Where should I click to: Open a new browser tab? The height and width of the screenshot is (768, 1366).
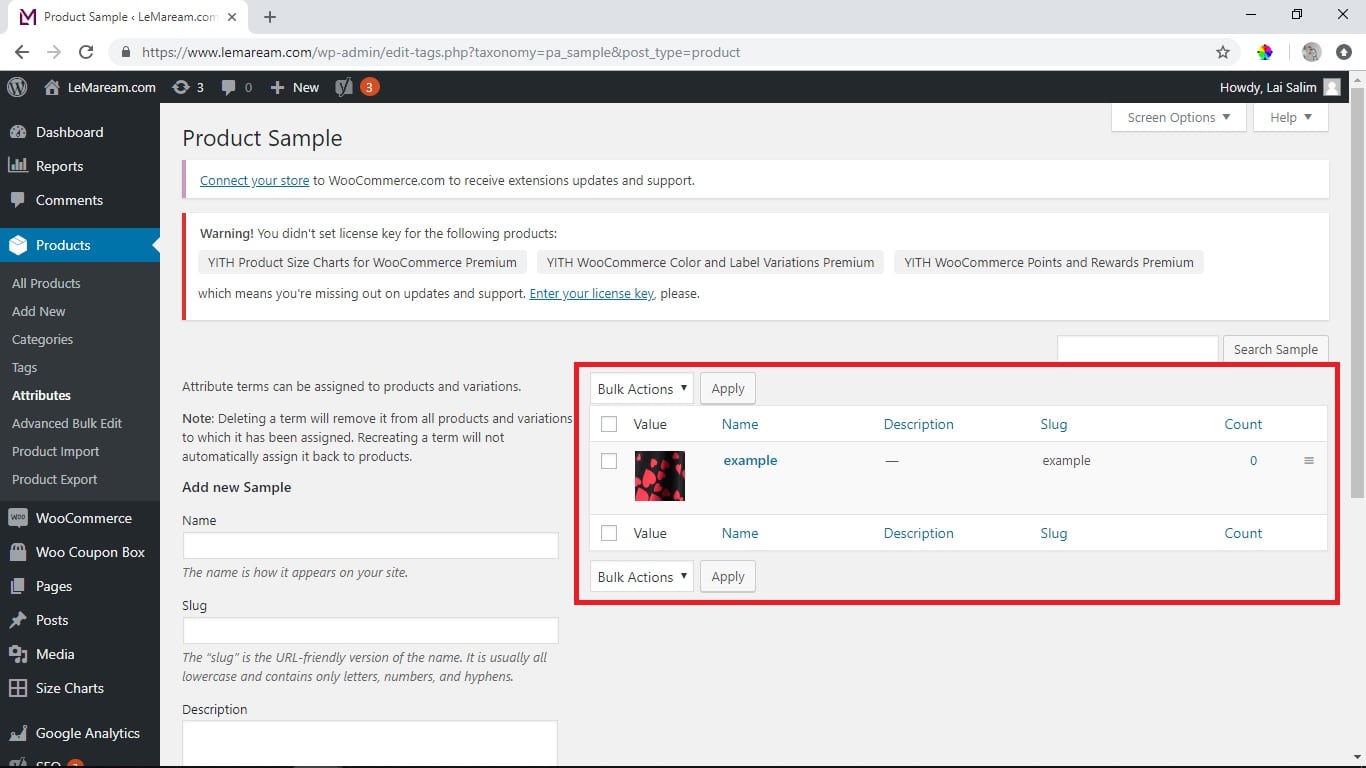tap(270, 17)
